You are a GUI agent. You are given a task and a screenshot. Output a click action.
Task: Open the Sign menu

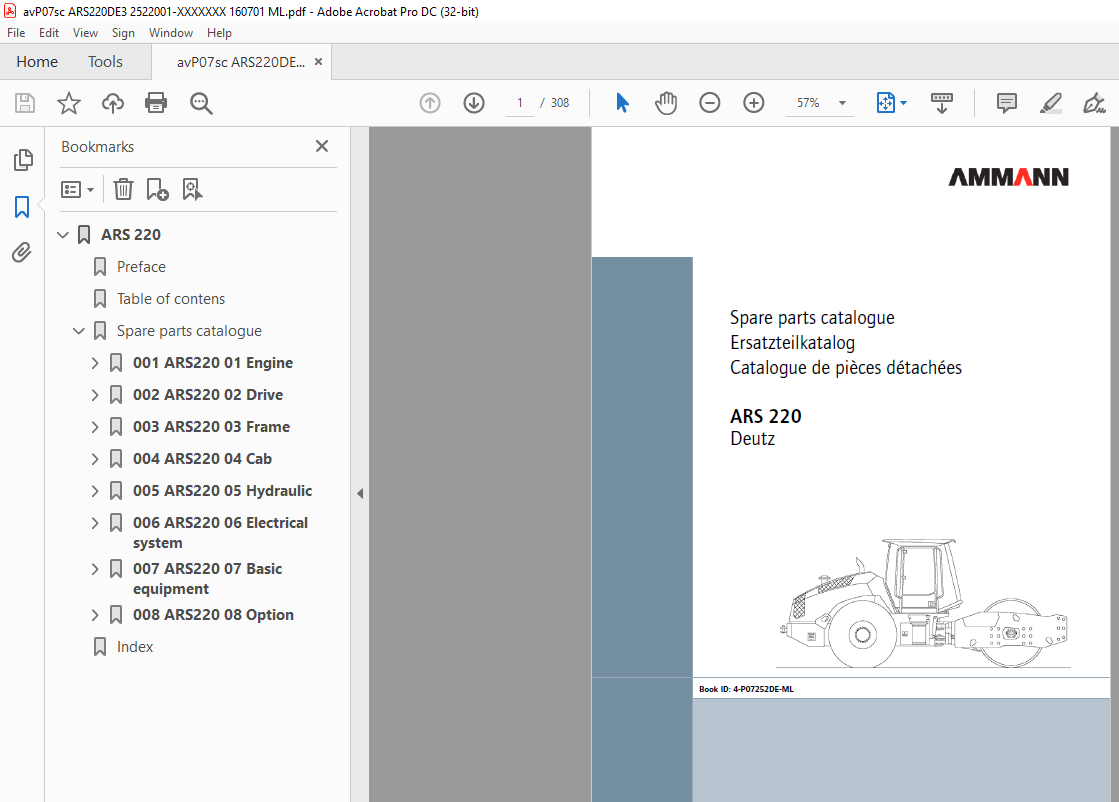pos(123,33)
